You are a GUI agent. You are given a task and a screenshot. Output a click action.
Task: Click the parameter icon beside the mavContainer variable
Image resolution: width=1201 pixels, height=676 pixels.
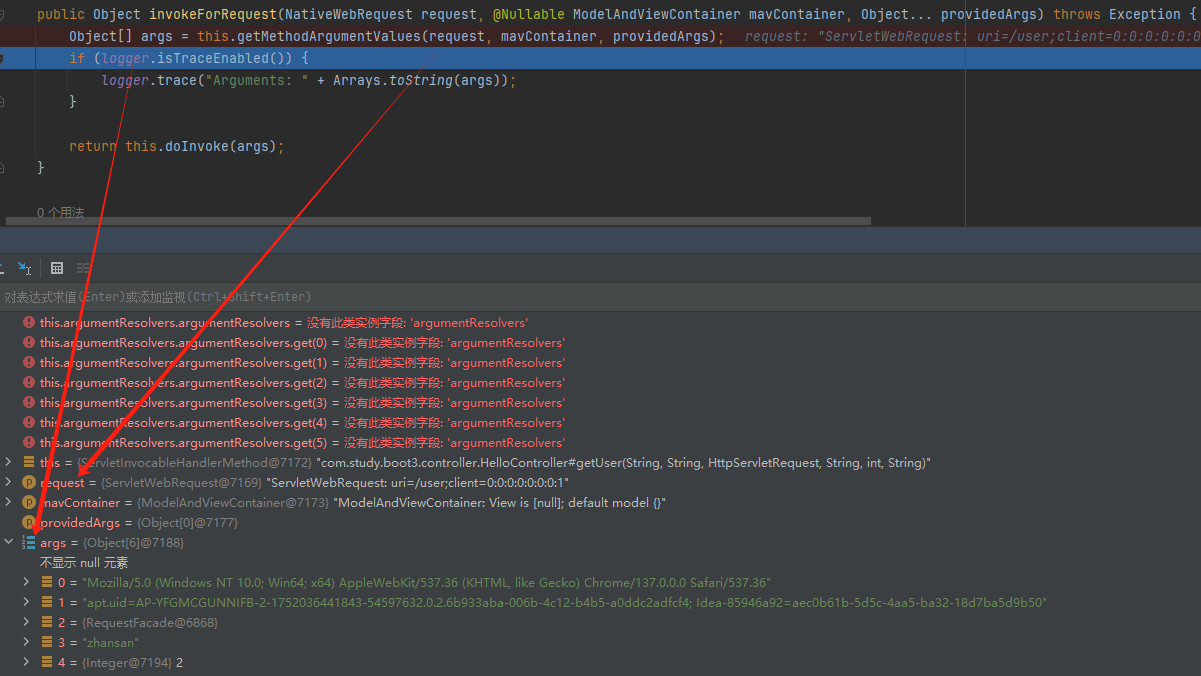29,503
